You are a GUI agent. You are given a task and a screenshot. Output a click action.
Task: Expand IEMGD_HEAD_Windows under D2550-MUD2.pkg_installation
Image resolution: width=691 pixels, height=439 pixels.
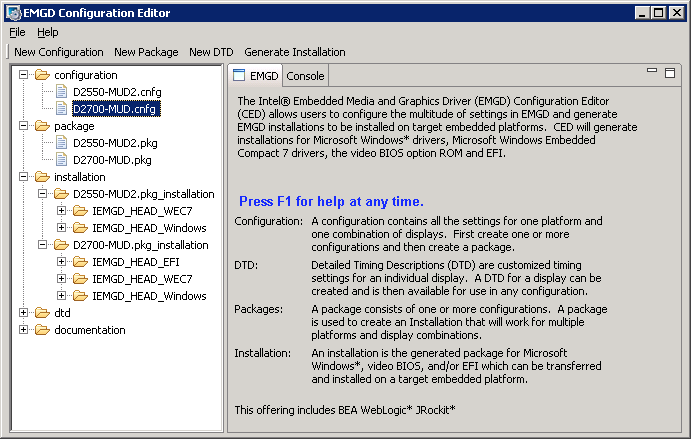(x=61, y=228)
